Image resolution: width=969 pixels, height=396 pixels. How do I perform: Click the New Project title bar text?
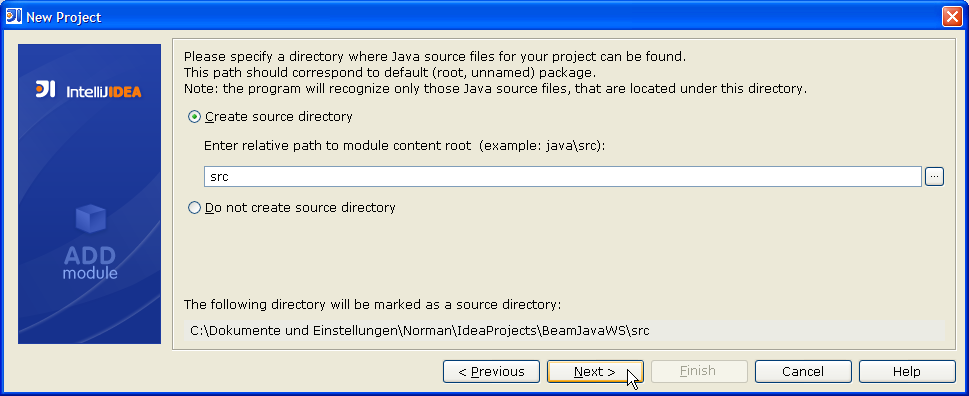click(64, 17)
